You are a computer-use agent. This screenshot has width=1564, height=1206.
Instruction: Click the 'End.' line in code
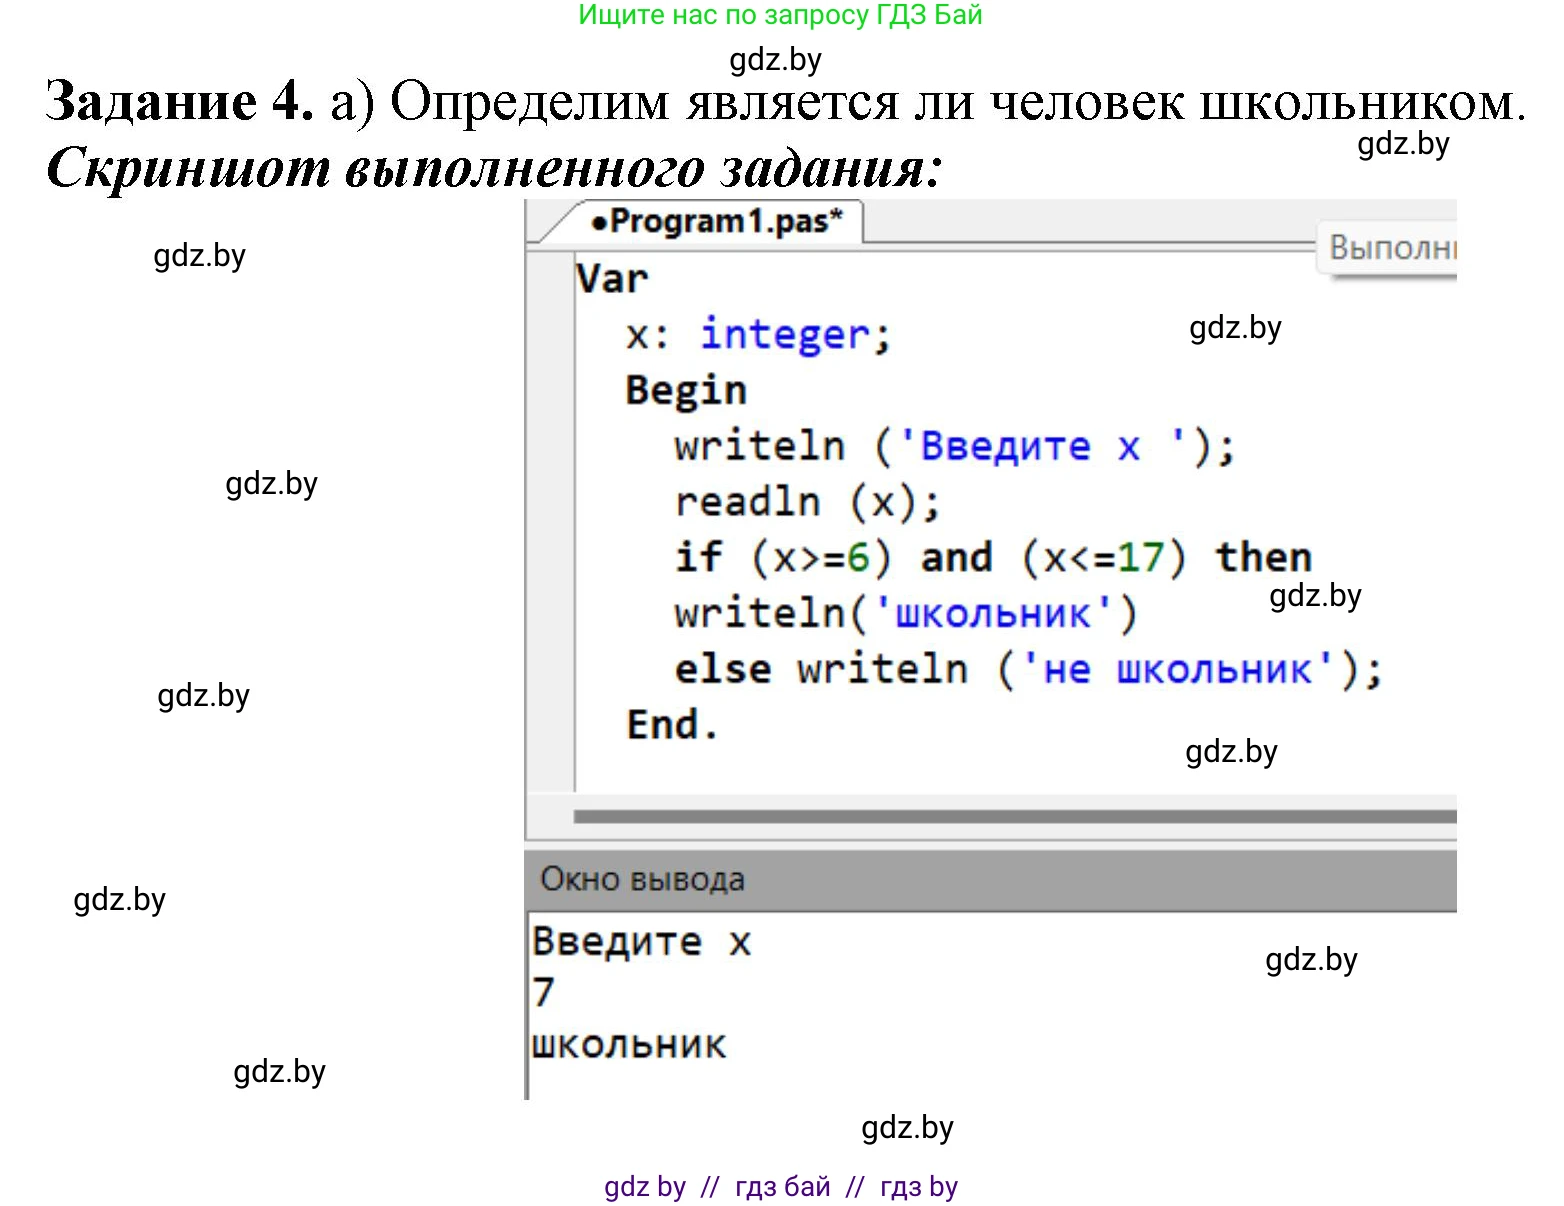tap(672, 724)
